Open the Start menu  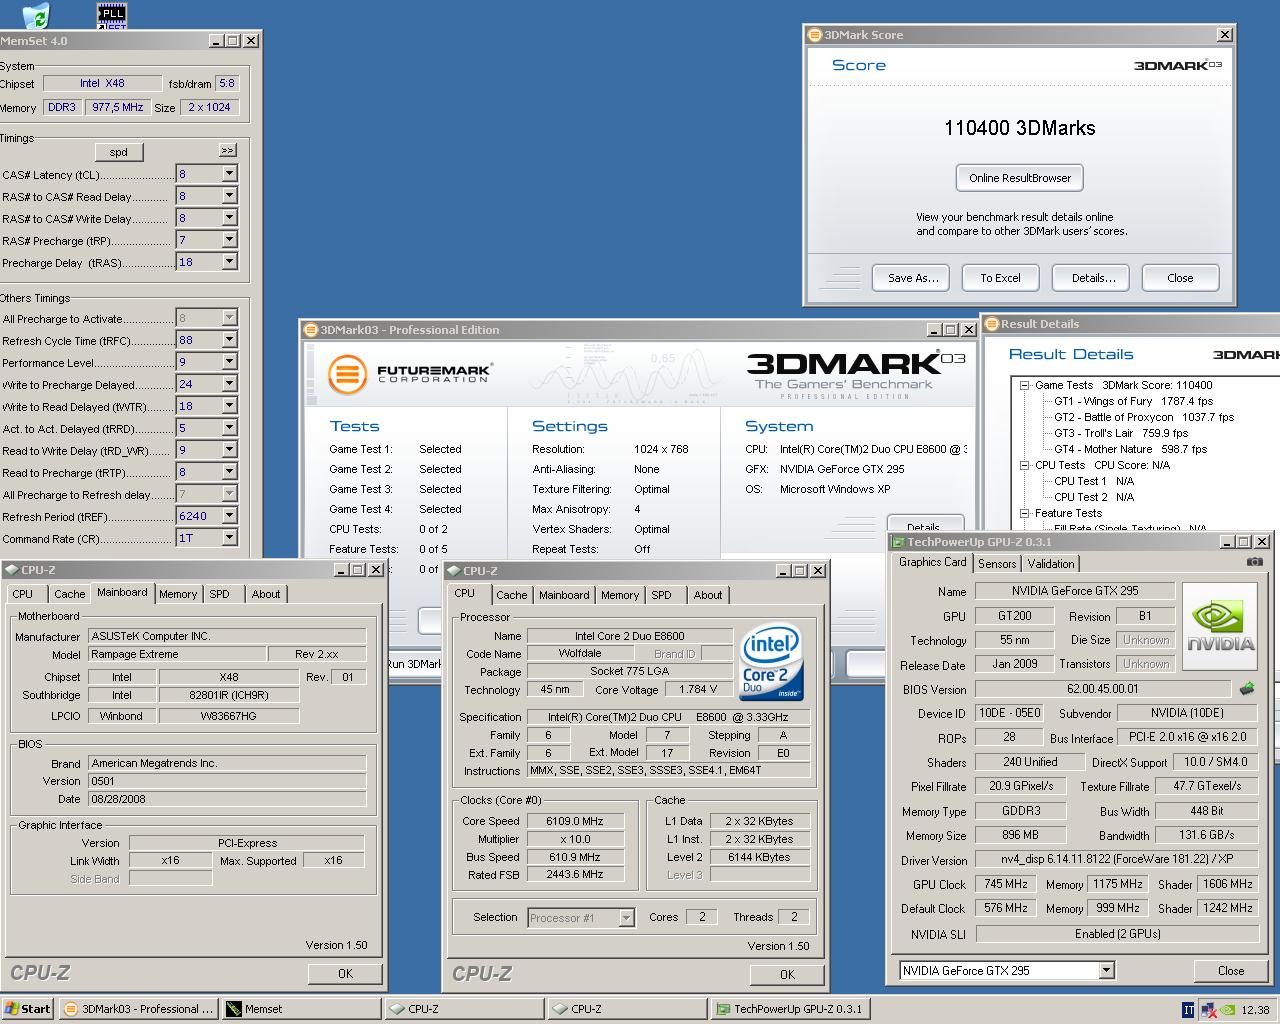click(x=28, y=1009)
